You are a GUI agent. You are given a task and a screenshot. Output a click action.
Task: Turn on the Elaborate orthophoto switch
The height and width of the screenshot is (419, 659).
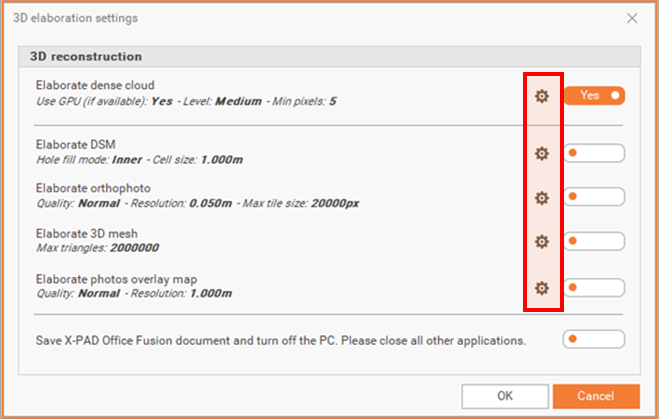click(x=594, y=197)
